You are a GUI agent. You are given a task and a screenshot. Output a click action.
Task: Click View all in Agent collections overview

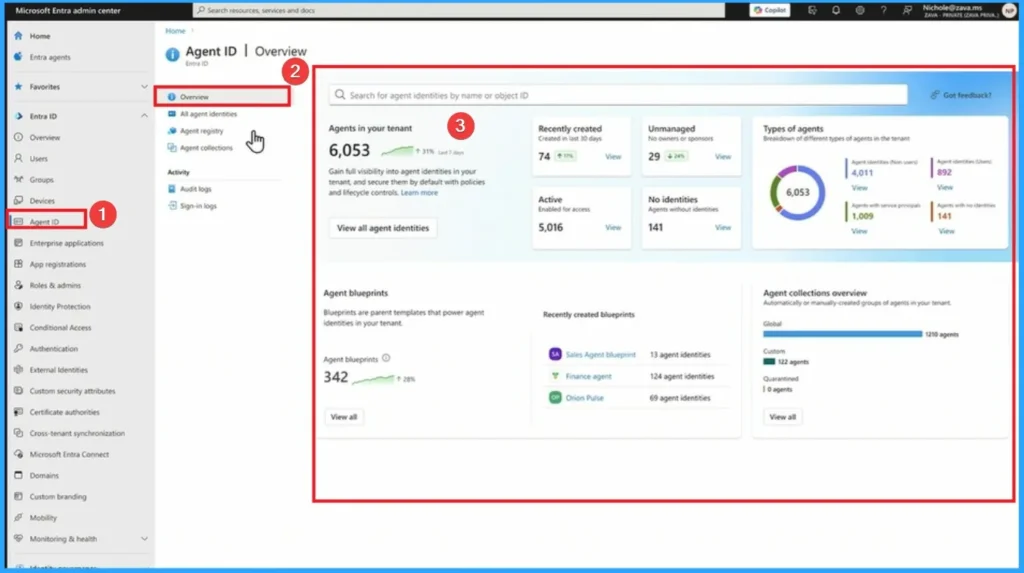[x=782, y=417]
